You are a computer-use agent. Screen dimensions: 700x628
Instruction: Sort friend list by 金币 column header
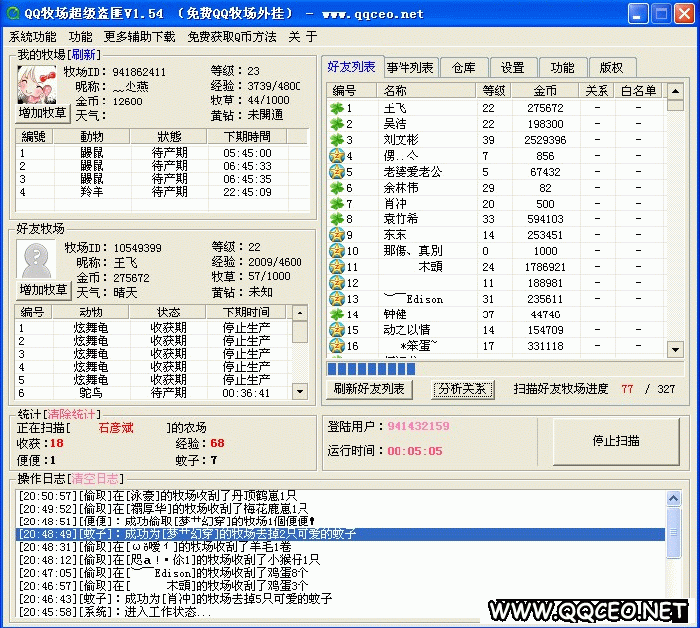click(545, 91)
